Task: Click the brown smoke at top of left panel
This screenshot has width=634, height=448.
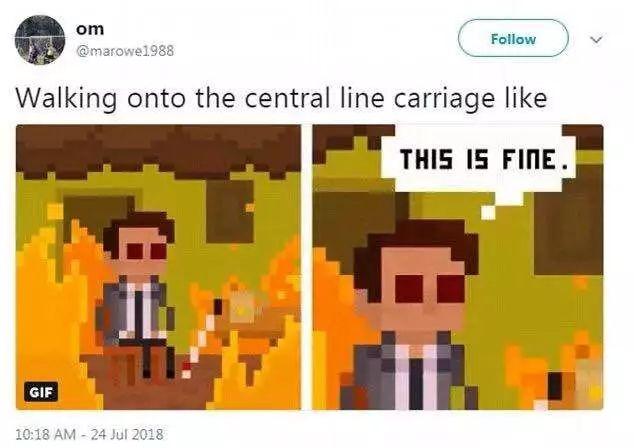Action: coord(158,152)
